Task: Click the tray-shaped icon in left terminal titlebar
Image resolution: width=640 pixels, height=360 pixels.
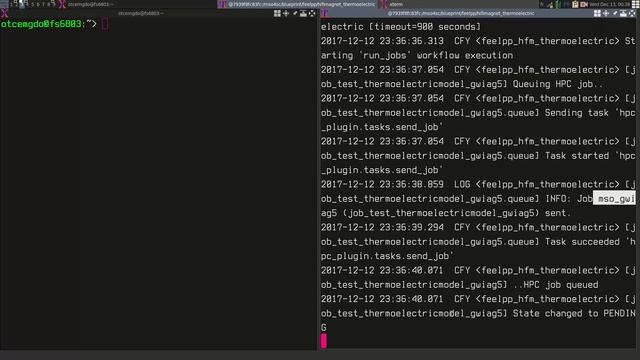Action: [x=303, y=13]
